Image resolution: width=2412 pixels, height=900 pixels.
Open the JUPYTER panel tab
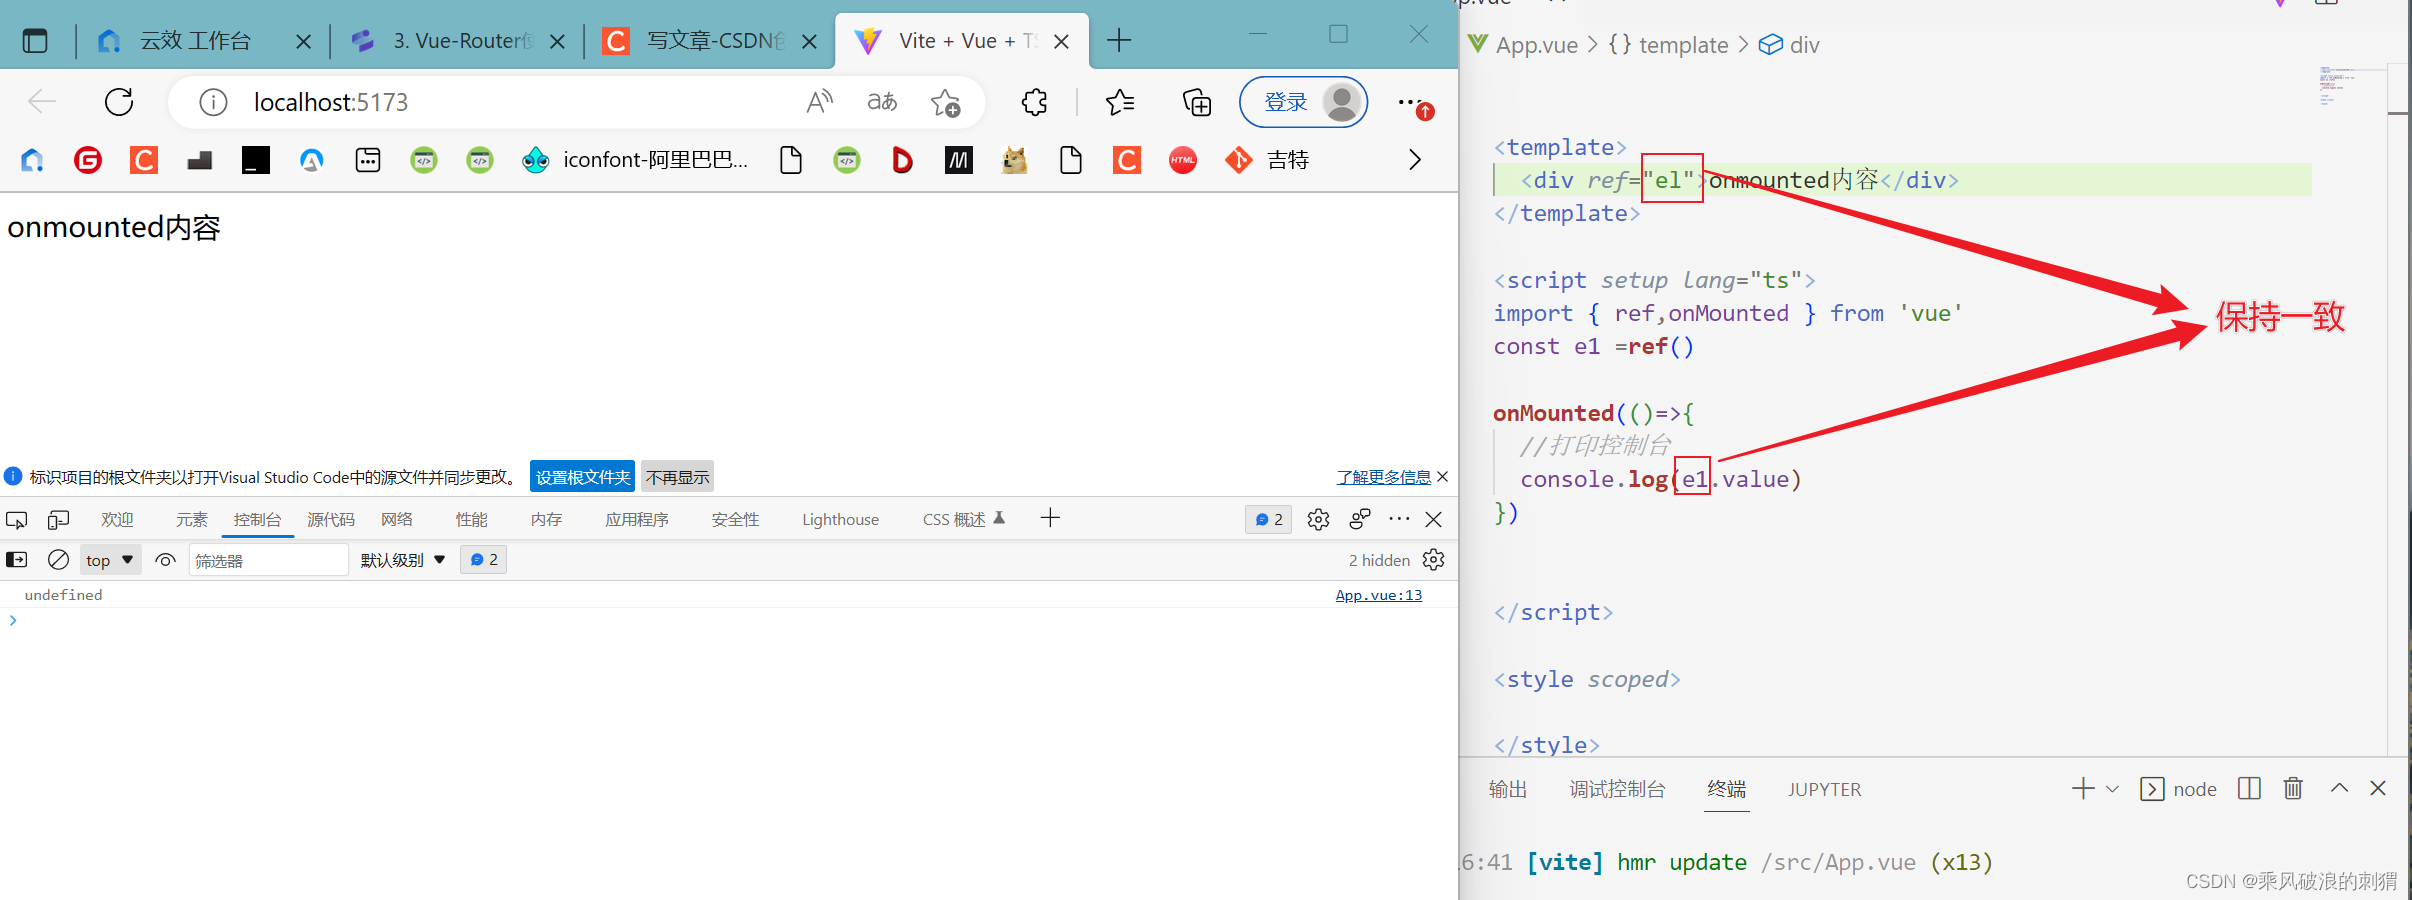click(x=1825, y=789)
